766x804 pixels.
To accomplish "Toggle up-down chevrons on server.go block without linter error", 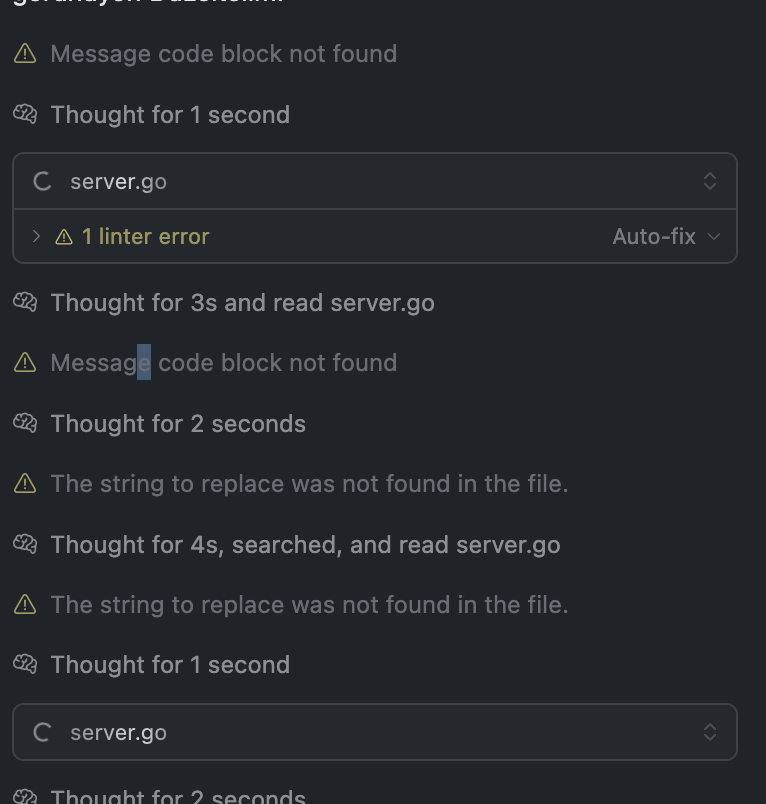I will [x=710, y=733].
